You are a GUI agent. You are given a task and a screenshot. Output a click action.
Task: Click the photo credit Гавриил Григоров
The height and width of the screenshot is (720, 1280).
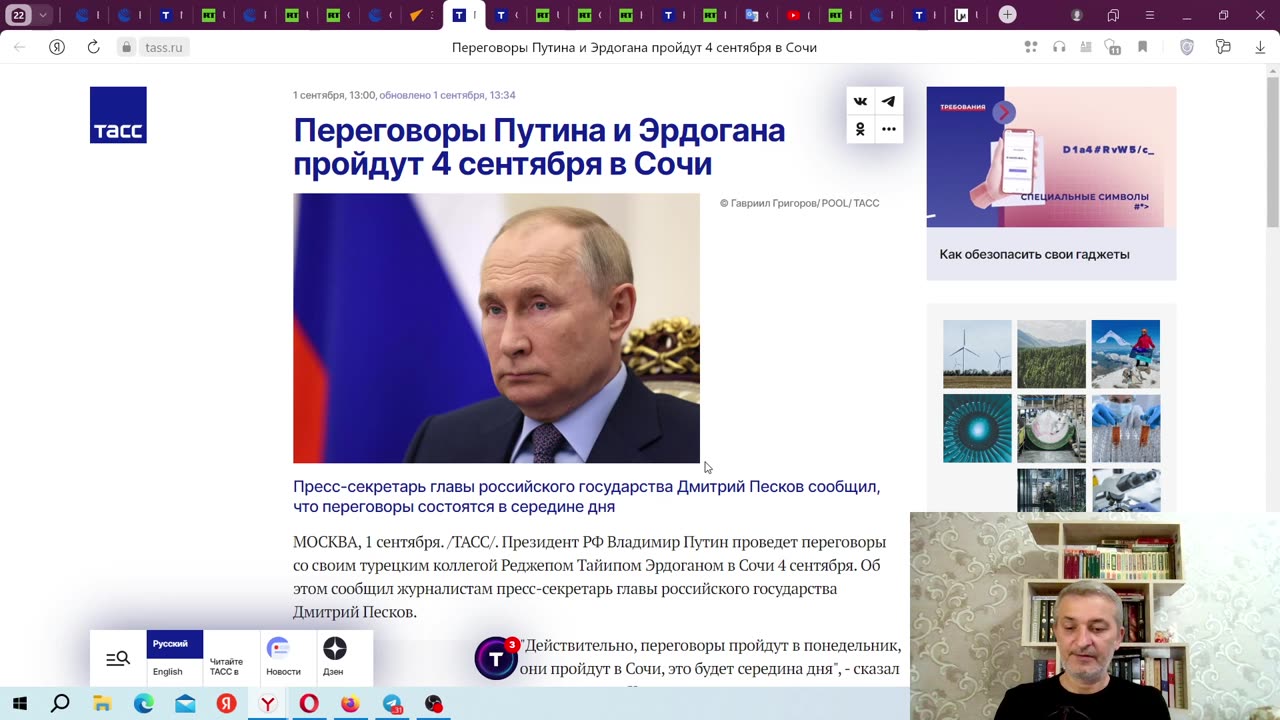coord(799,203)
